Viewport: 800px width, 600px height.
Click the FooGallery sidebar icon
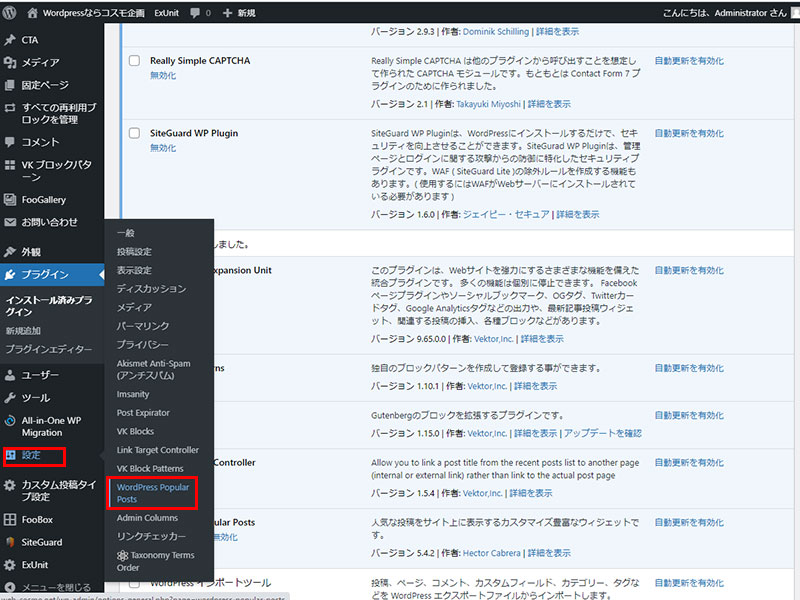point(10,200)
